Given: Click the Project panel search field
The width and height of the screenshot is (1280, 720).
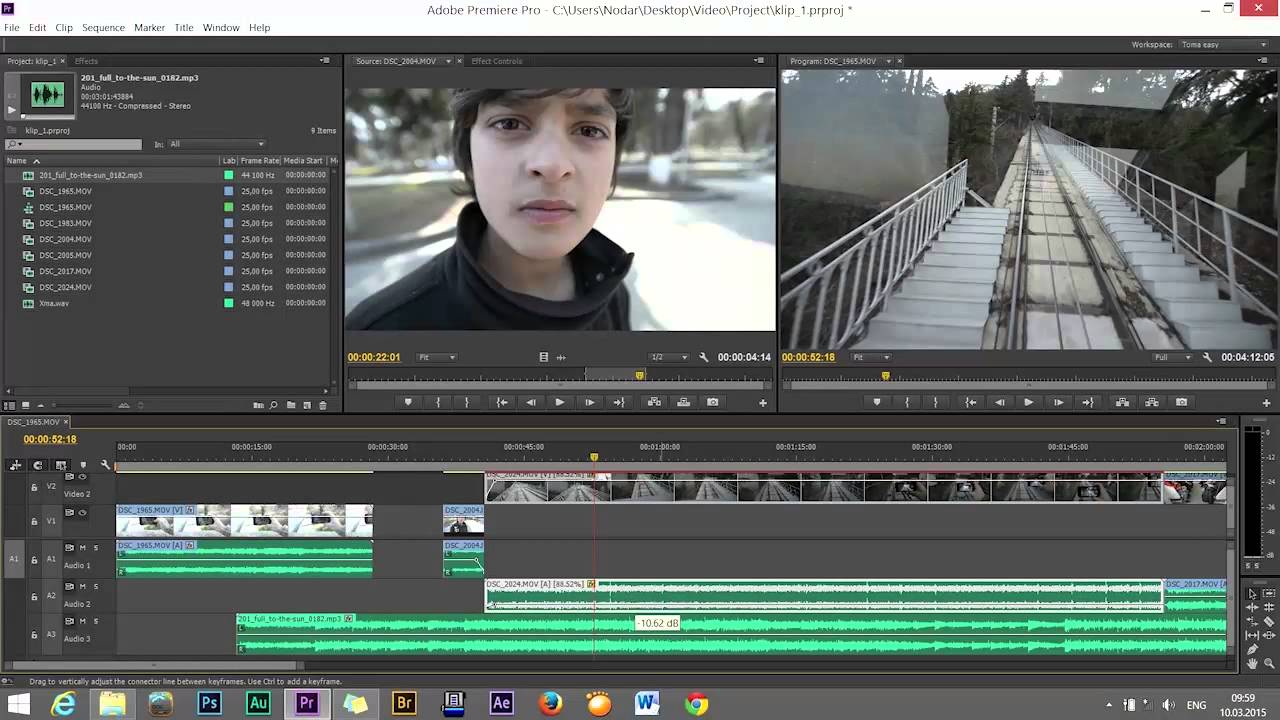Looking at the screenshot, I should click(73, 144).
